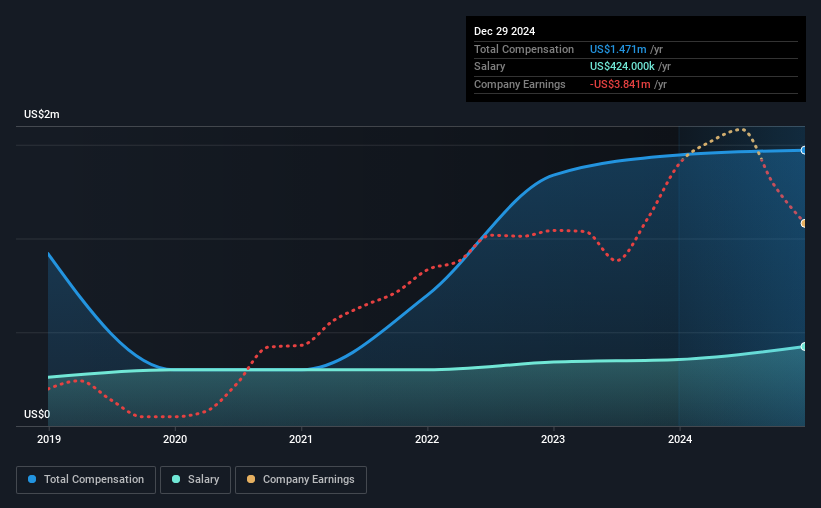821x508 pixels.
Task: Click the Salary row label in tooltip
Action: coord(490,67)
